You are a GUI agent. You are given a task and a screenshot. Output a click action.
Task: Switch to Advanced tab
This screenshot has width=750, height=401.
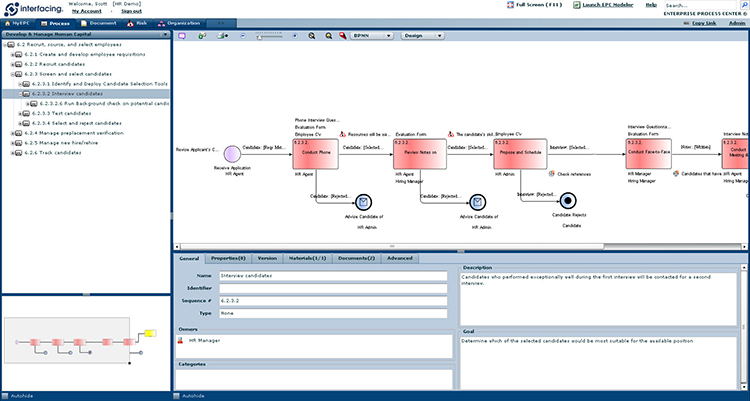tap(399, 258)
